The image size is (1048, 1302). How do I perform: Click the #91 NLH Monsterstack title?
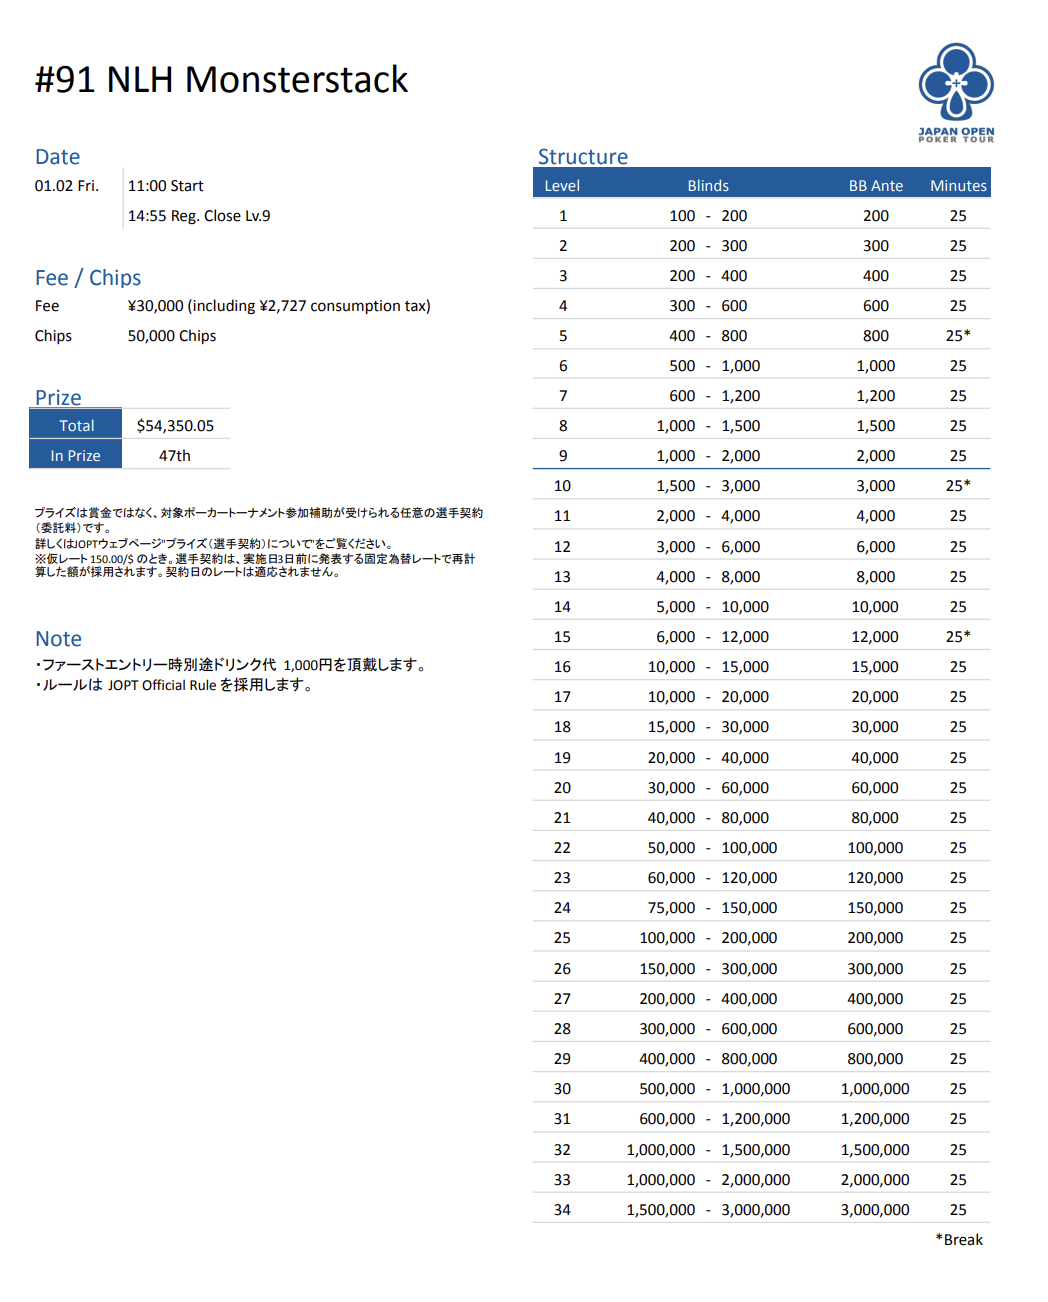[221, 80]
